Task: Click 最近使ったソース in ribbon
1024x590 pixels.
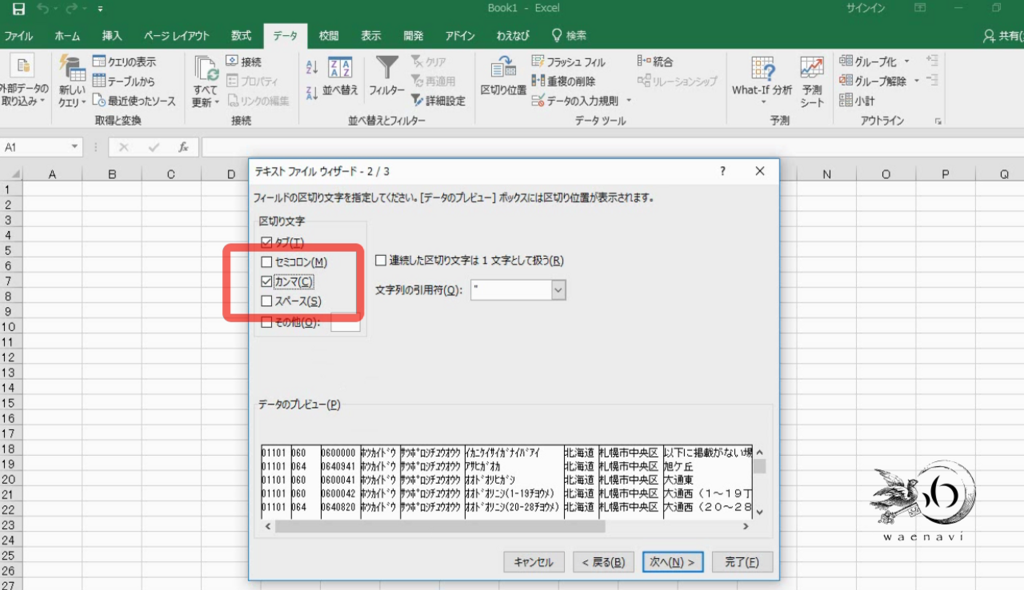Action: click(134, 101)
